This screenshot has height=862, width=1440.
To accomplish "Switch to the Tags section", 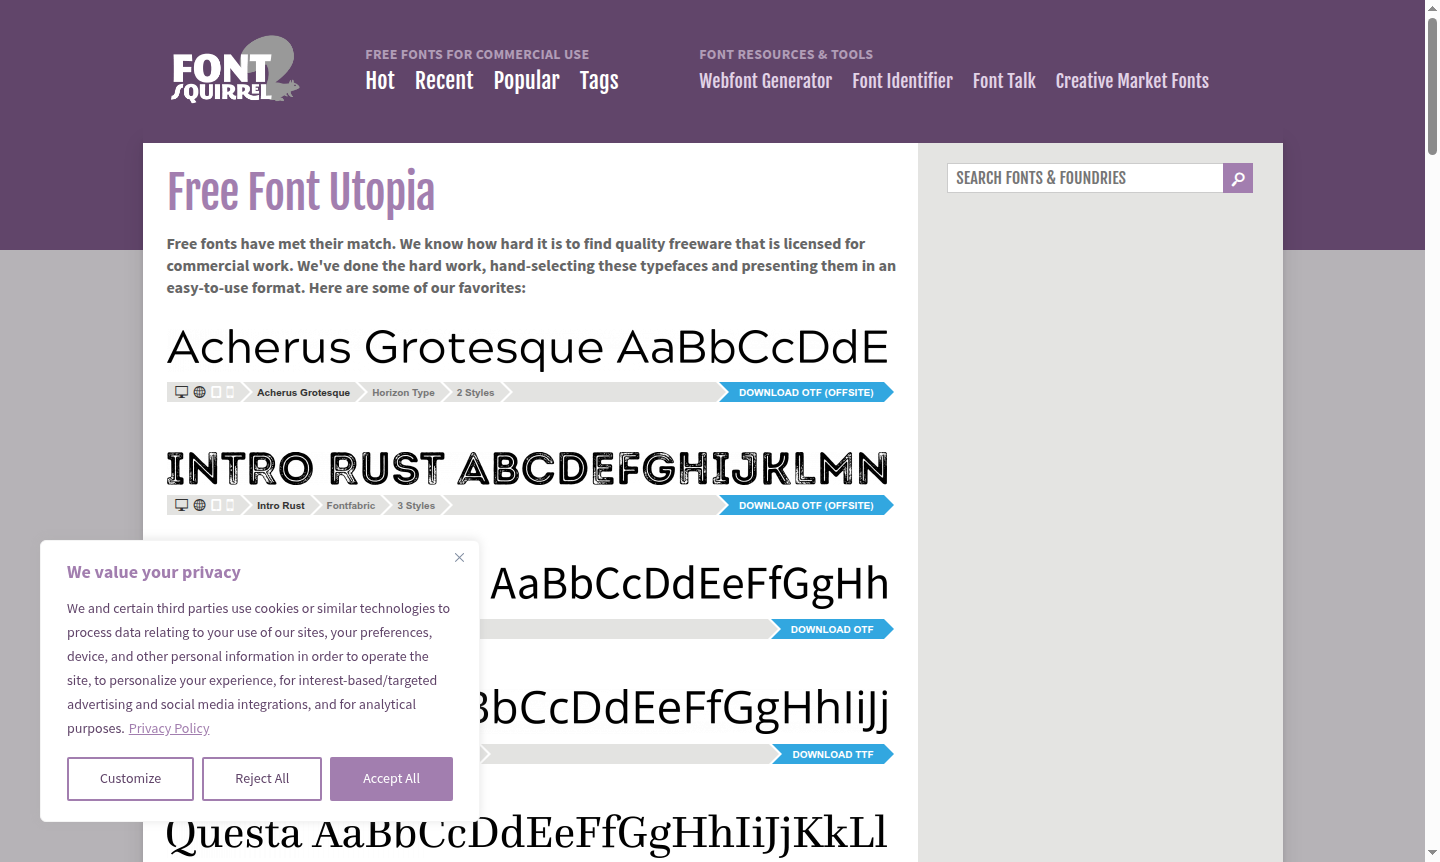I will (x=598, y=81).
